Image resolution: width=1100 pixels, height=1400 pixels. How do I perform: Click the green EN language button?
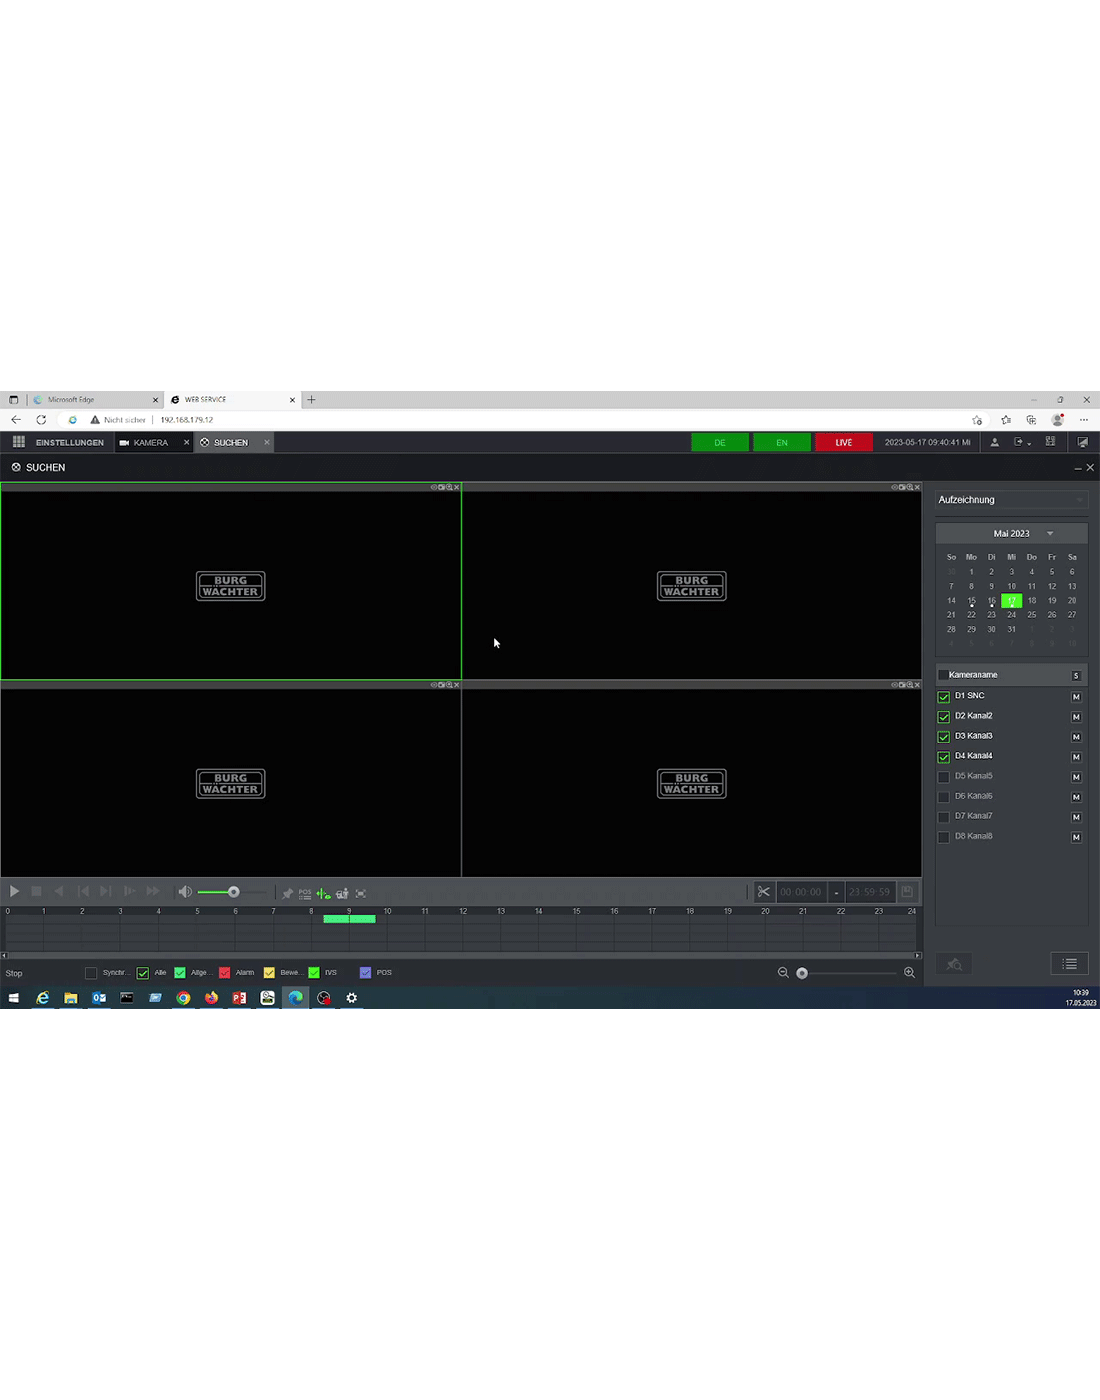[x=781, y=442]
